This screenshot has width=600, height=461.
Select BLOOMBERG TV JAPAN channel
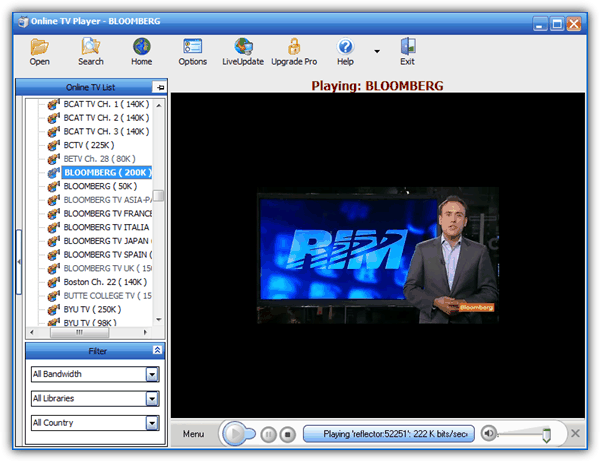point(108,241)
